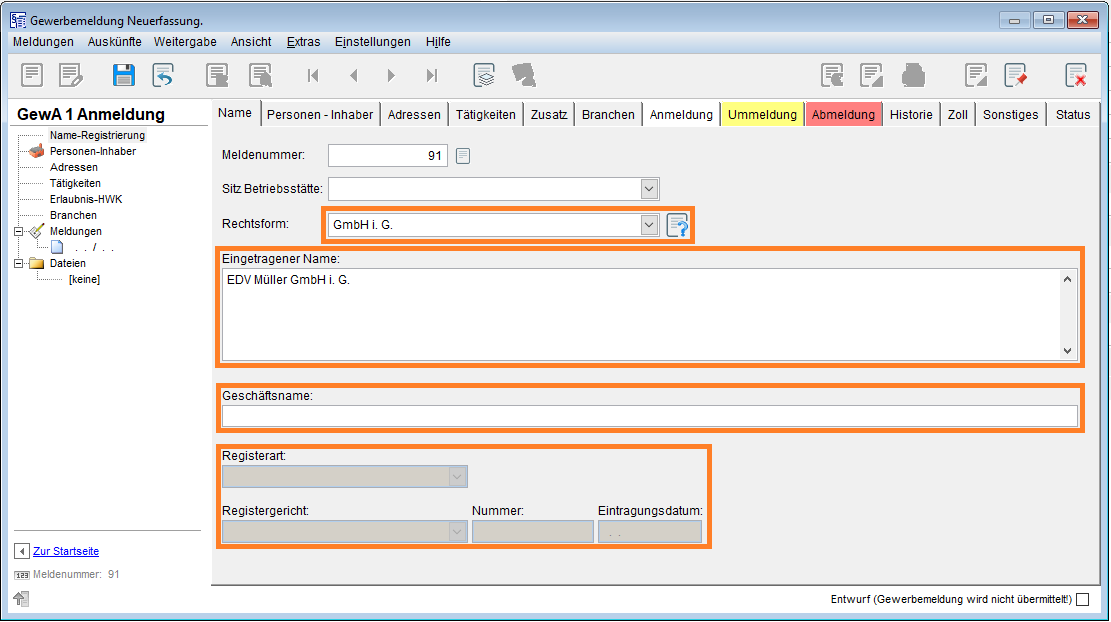Open the Auskünfte menu

point(114,42)
